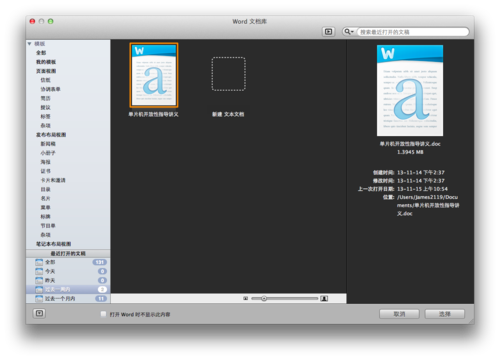Screen dimensions: 500x360
Task: Select the 标签 template category
Action: tap(45, 116)
